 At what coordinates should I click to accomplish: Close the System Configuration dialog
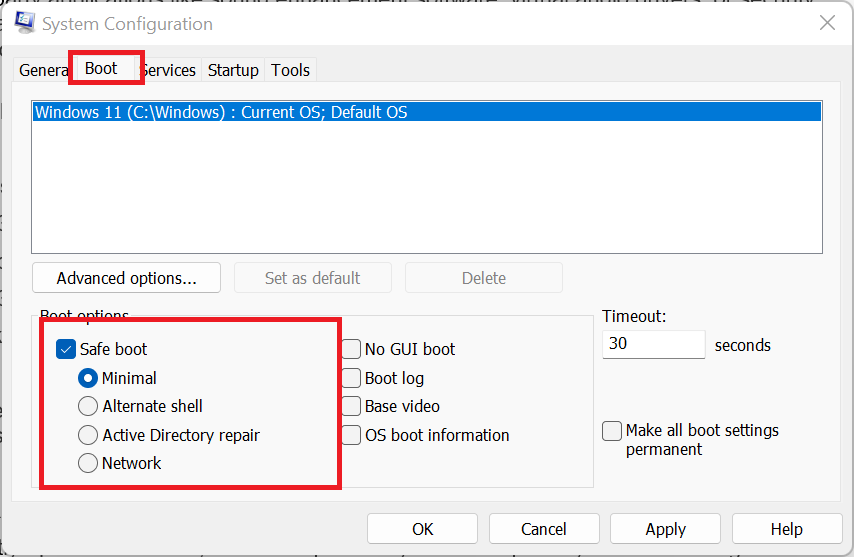[827, 23]
